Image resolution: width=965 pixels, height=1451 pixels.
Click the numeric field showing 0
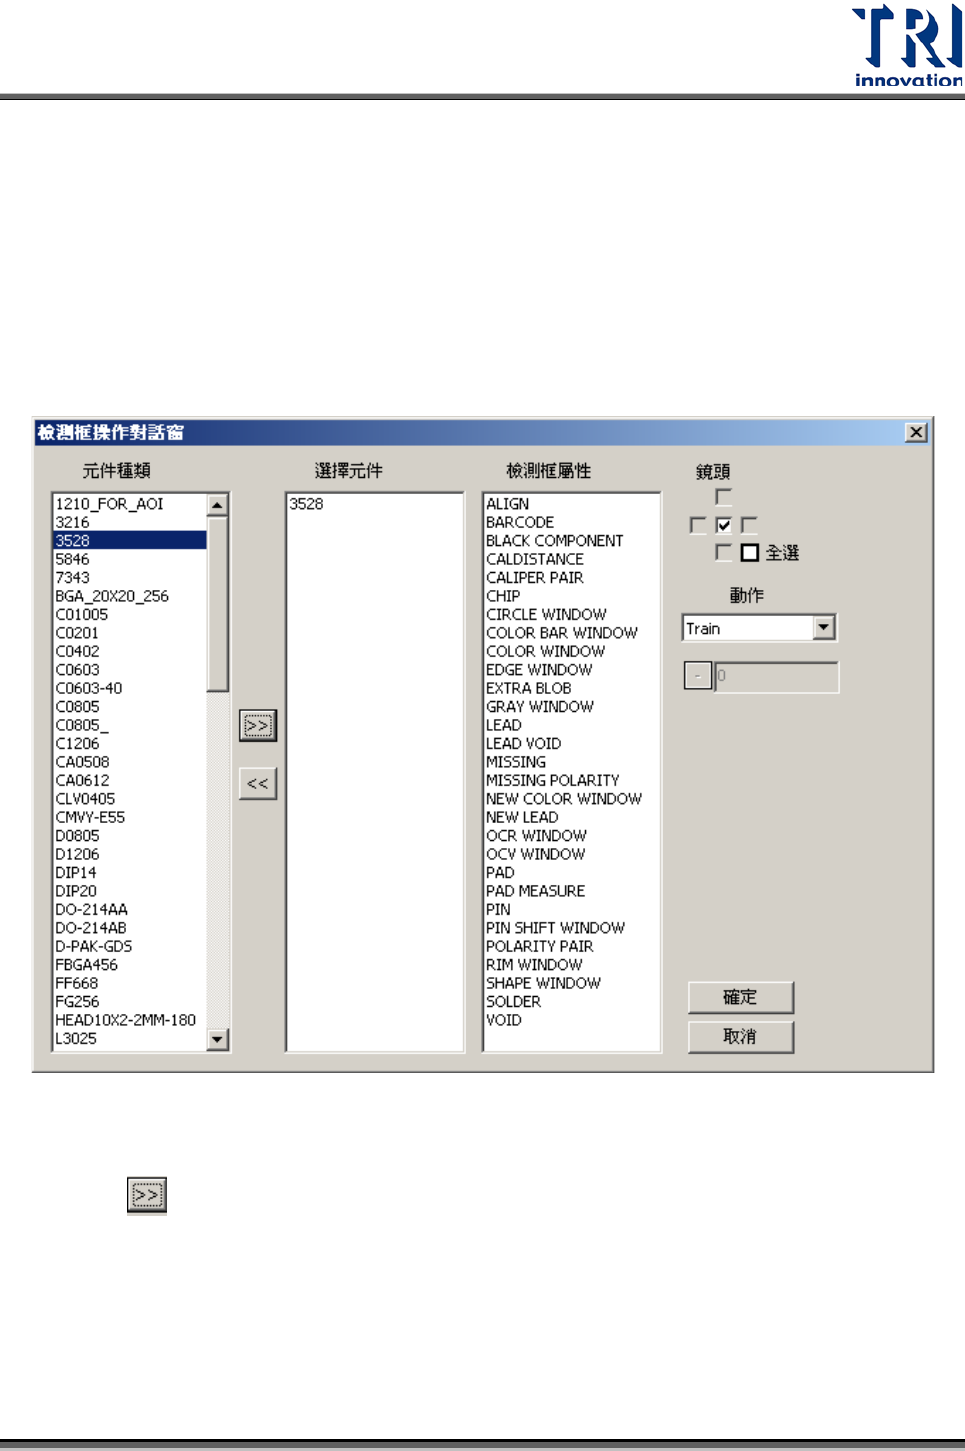point(776,676)
